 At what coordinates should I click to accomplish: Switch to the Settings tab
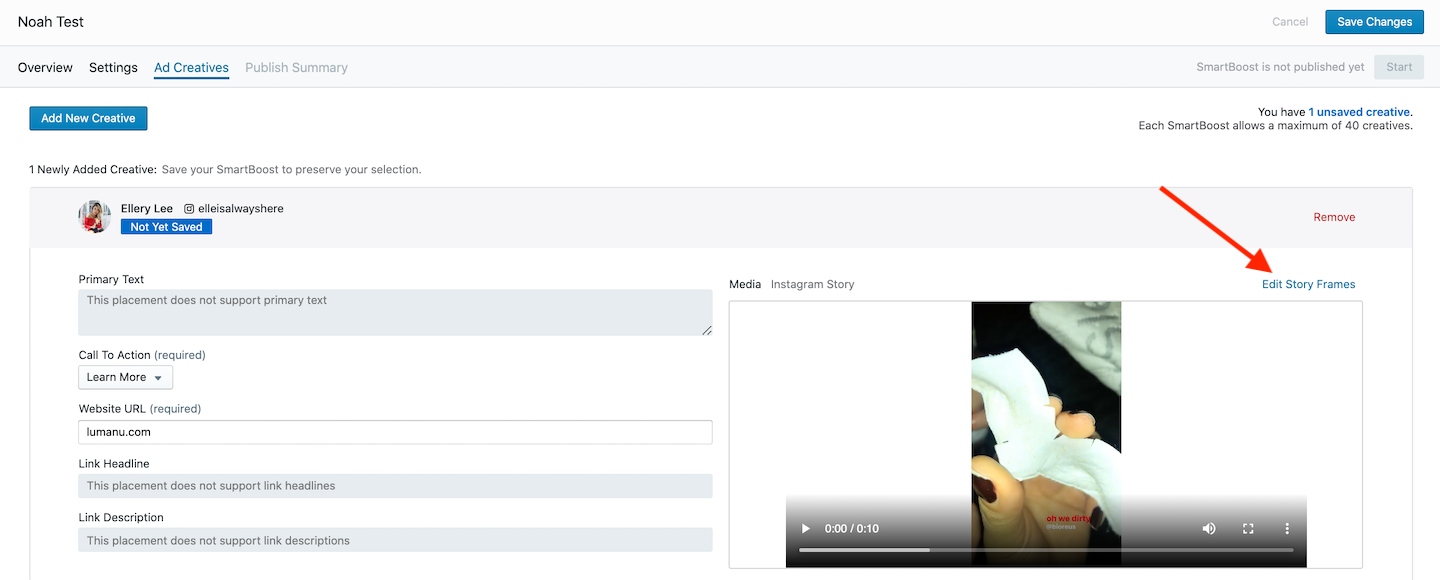click(x=113, y=68)
